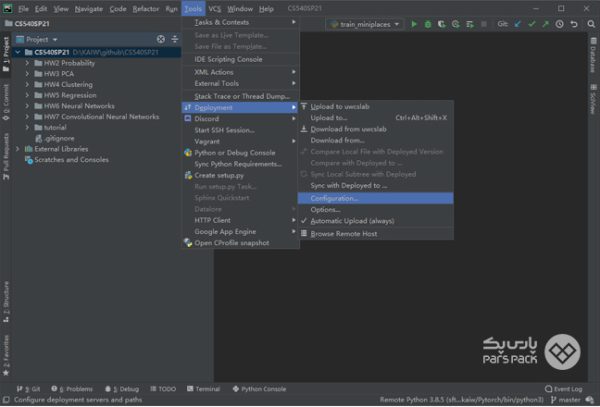
Task: Run with coverage icon in toolbar
Action: [x=442, y=24]
